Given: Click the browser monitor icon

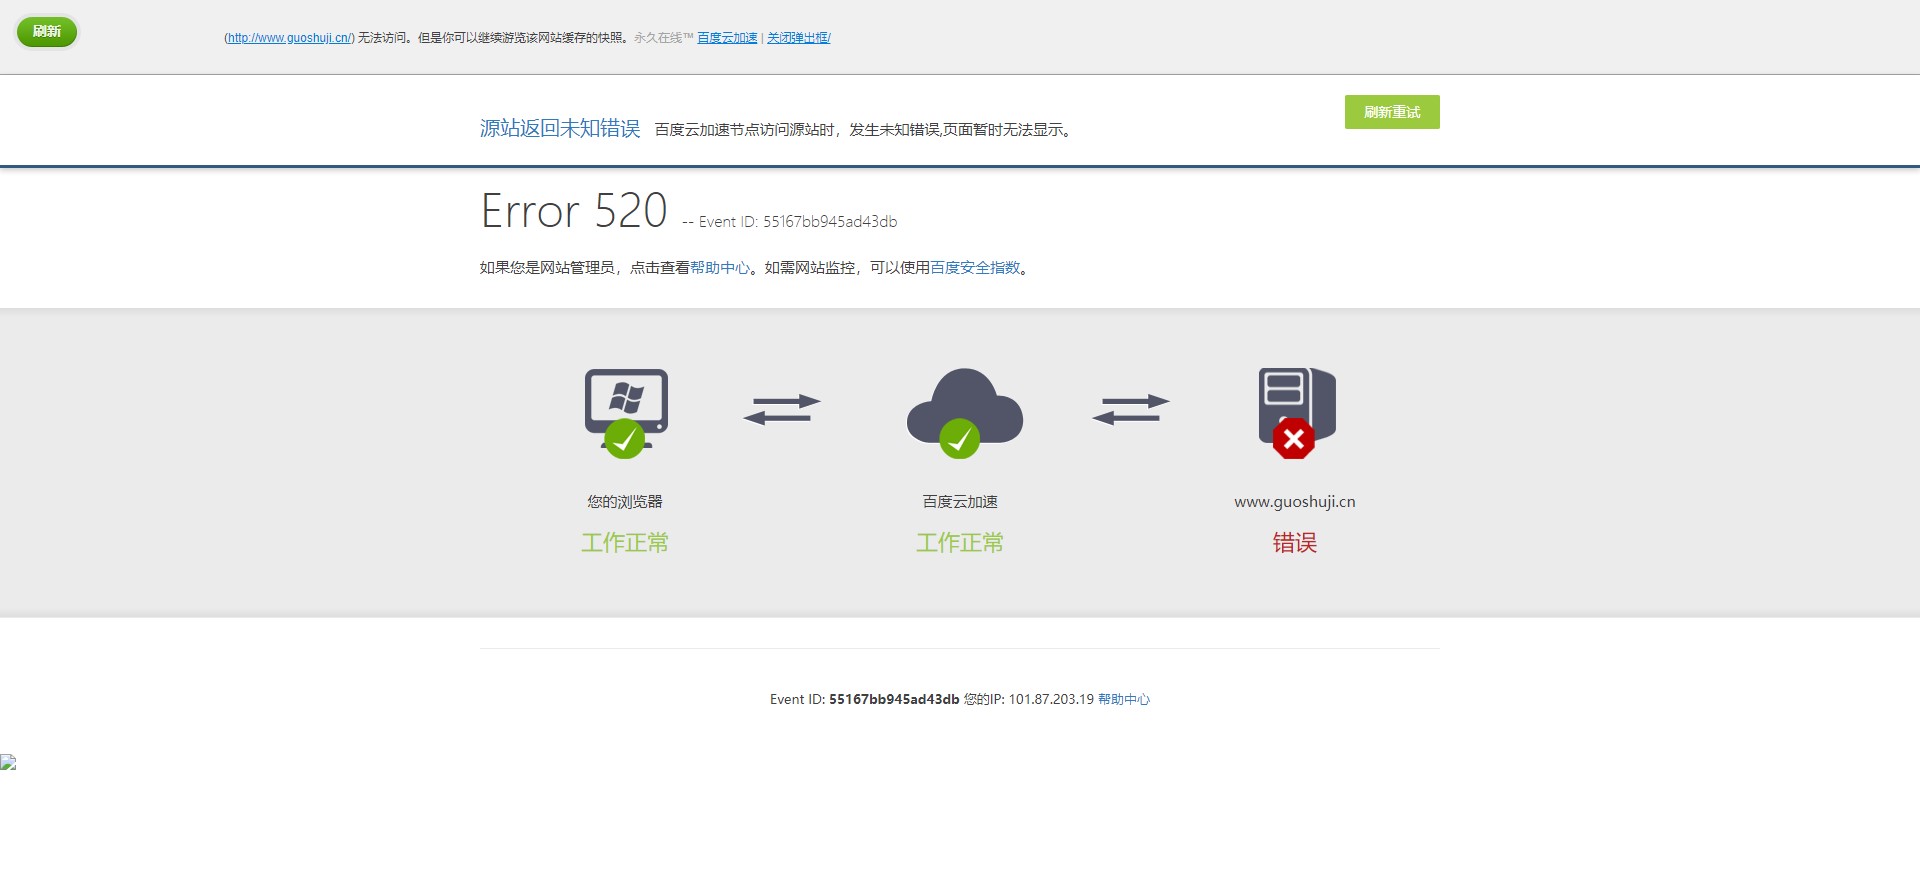Looking at the screenshot, I should click(626, 413).
